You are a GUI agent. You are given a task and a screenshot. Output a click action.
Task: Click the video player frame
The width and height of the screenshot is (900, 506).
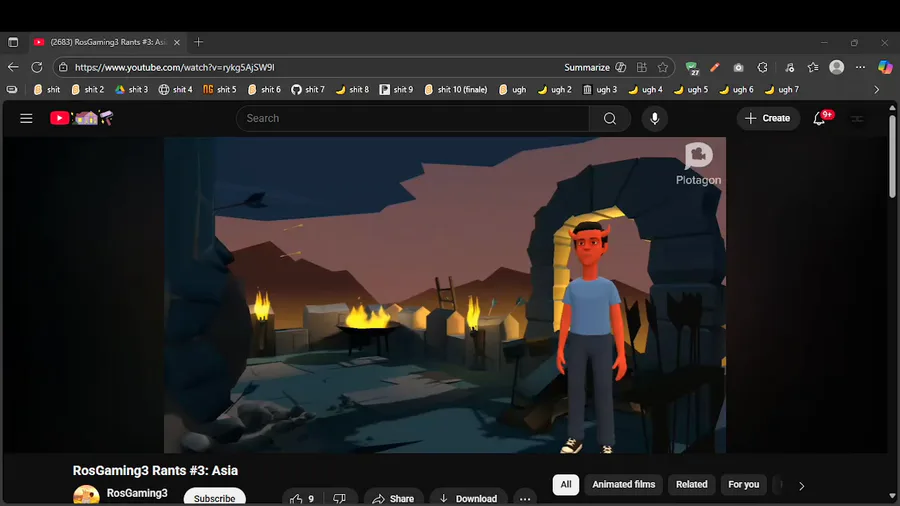[x=445, y=295]
